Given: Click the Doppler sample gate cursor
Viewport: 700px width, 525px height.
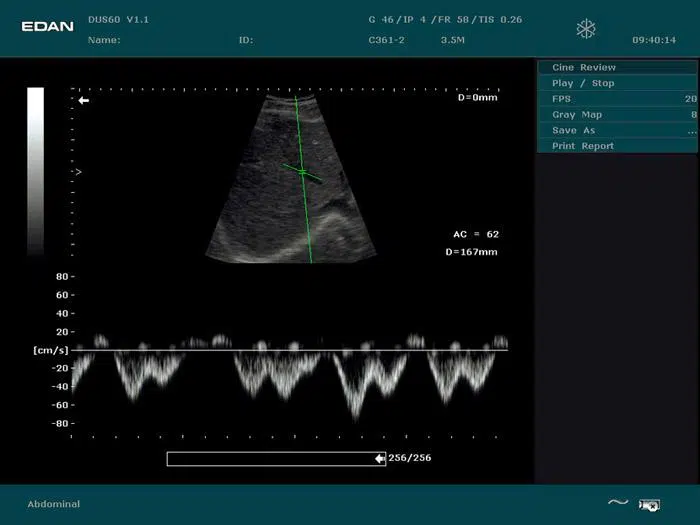Looking at the screenshot, I should pos(302,172).
